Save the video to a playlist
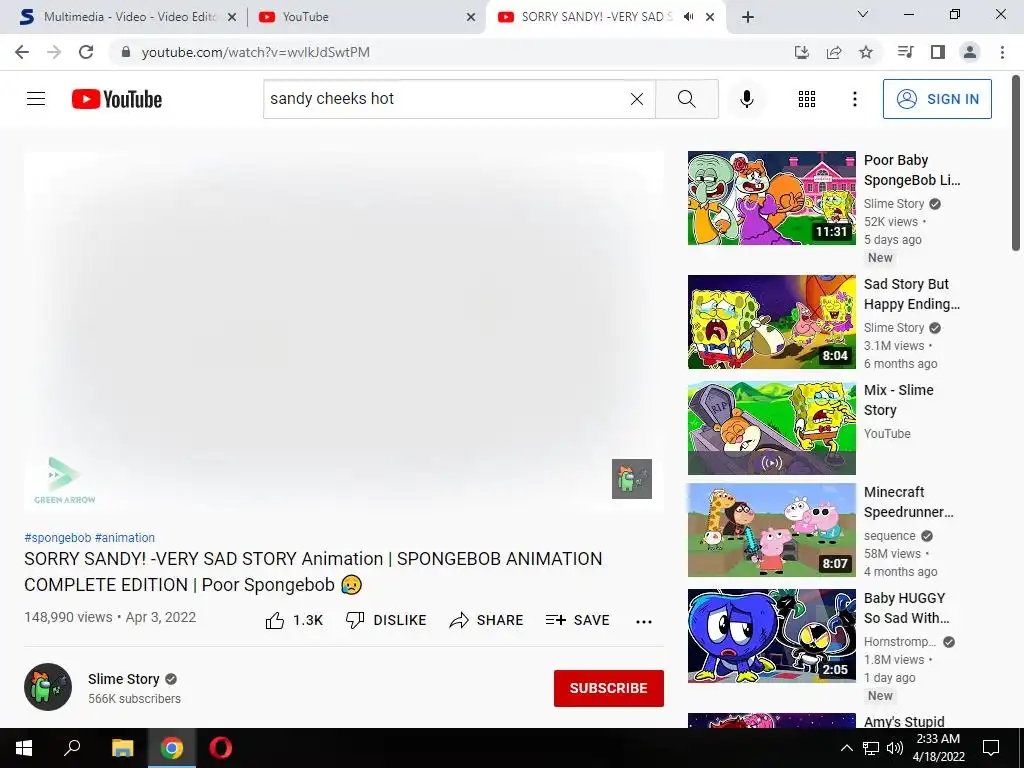The image size is (1024, 768). pyautogui.click(x=578, y=620)
